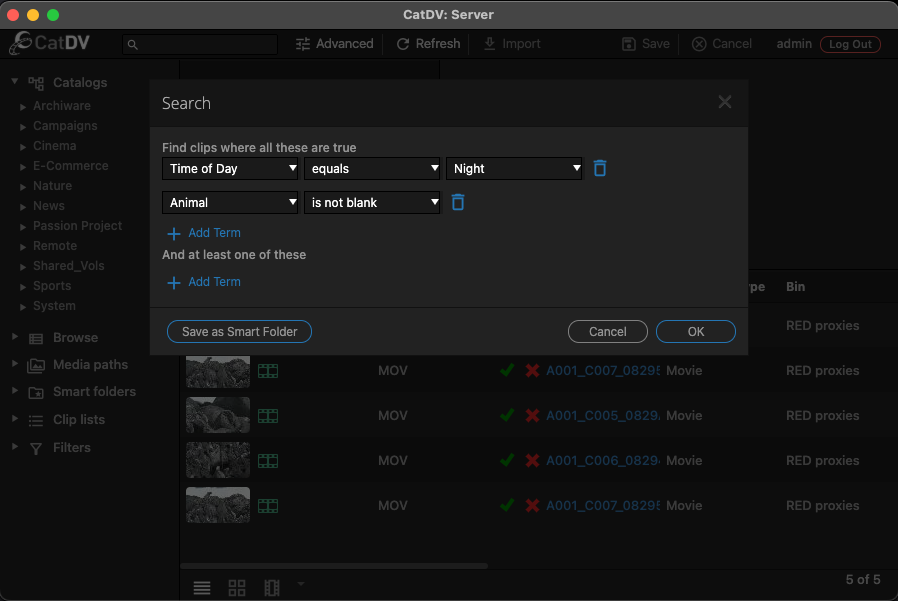Switch to grid view icon

pos(237,587)
